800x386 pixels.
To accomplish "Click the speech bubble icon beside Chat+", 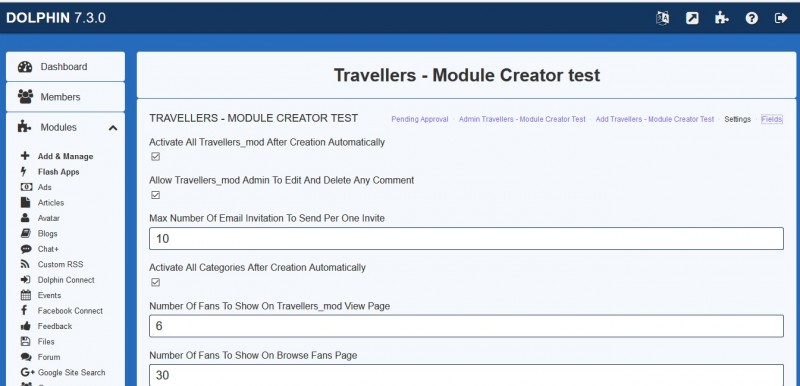I will pos(26,249).
